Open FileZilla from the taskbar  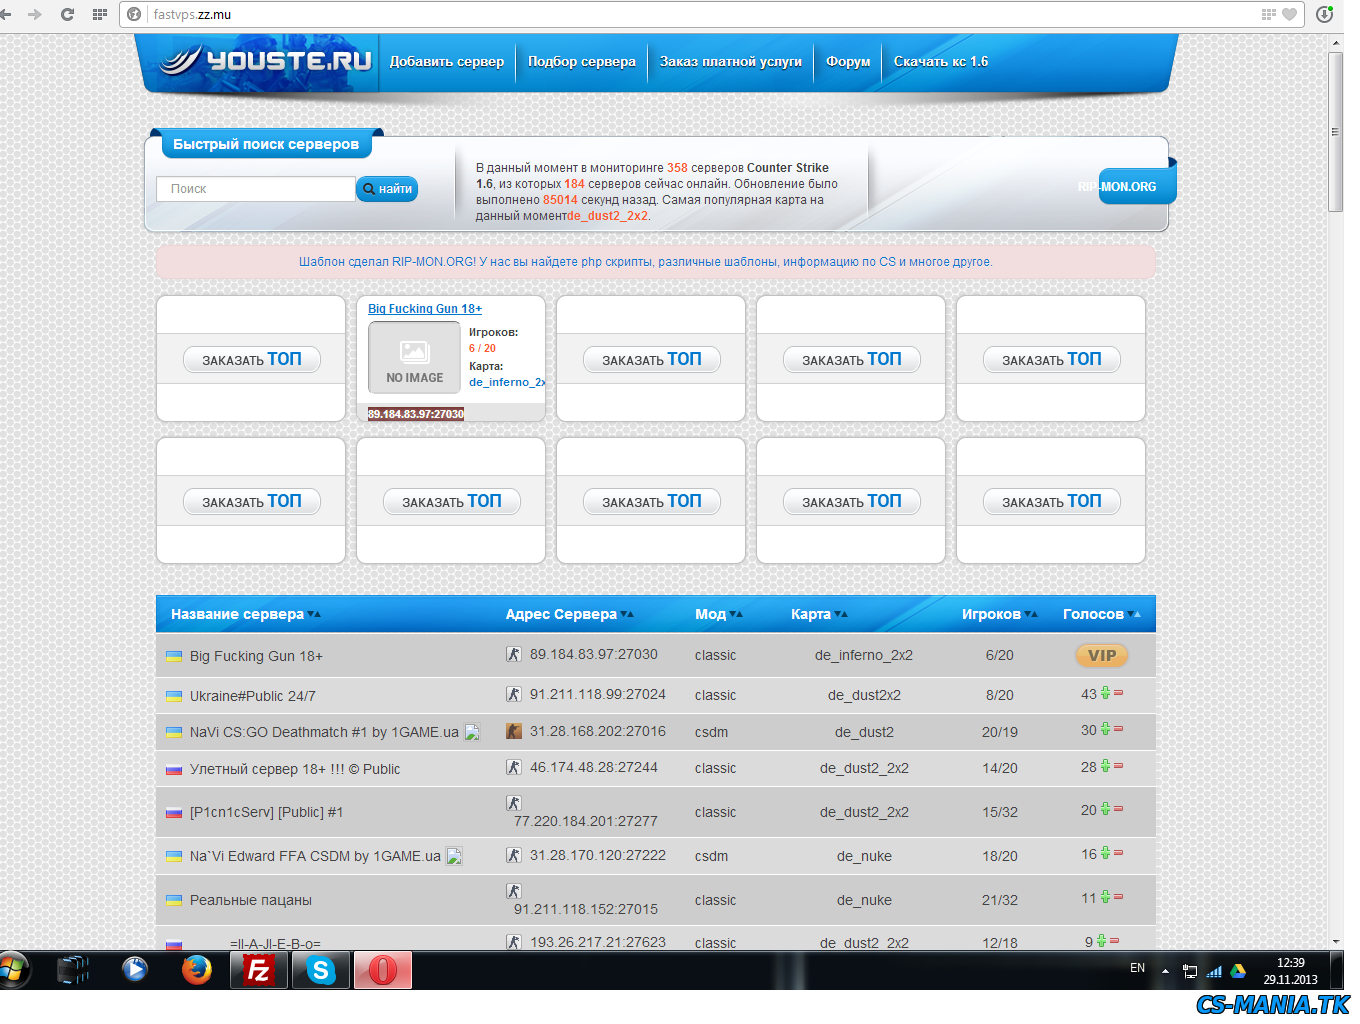(259, 970)
